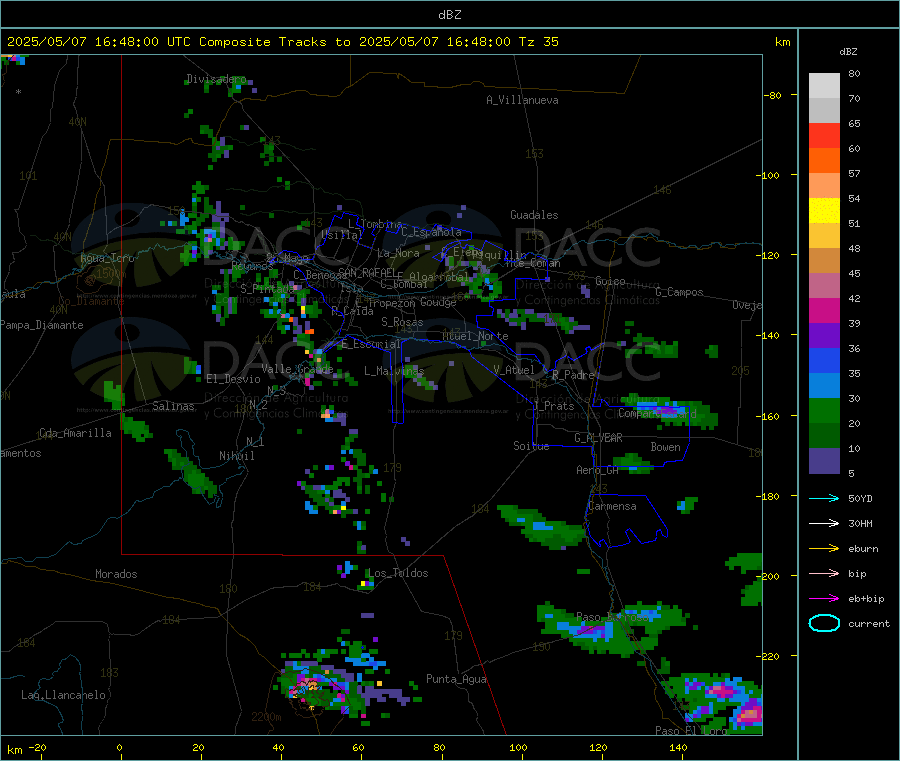The height and width of the screenshot is (761, 900).
Task: Click the 51 dBZ yellow legend swatch
Action: point(824,211)
